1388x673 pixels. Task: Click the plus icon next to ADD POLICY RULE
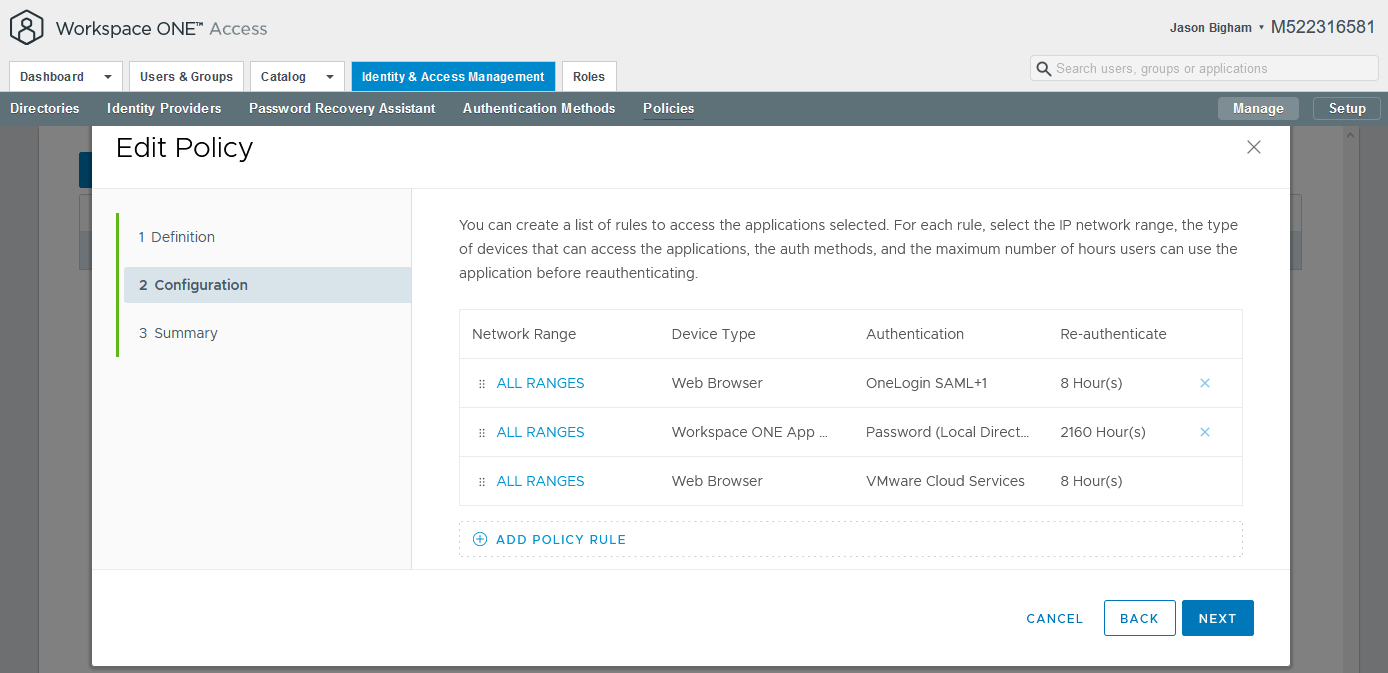pyautogui.click(x=480, y=538)
